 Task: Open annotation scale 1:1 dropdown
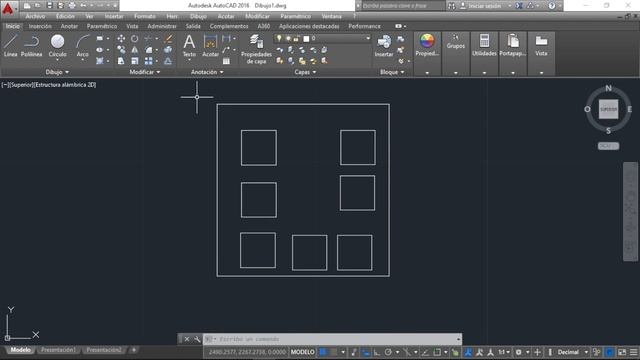coord(504,352)
